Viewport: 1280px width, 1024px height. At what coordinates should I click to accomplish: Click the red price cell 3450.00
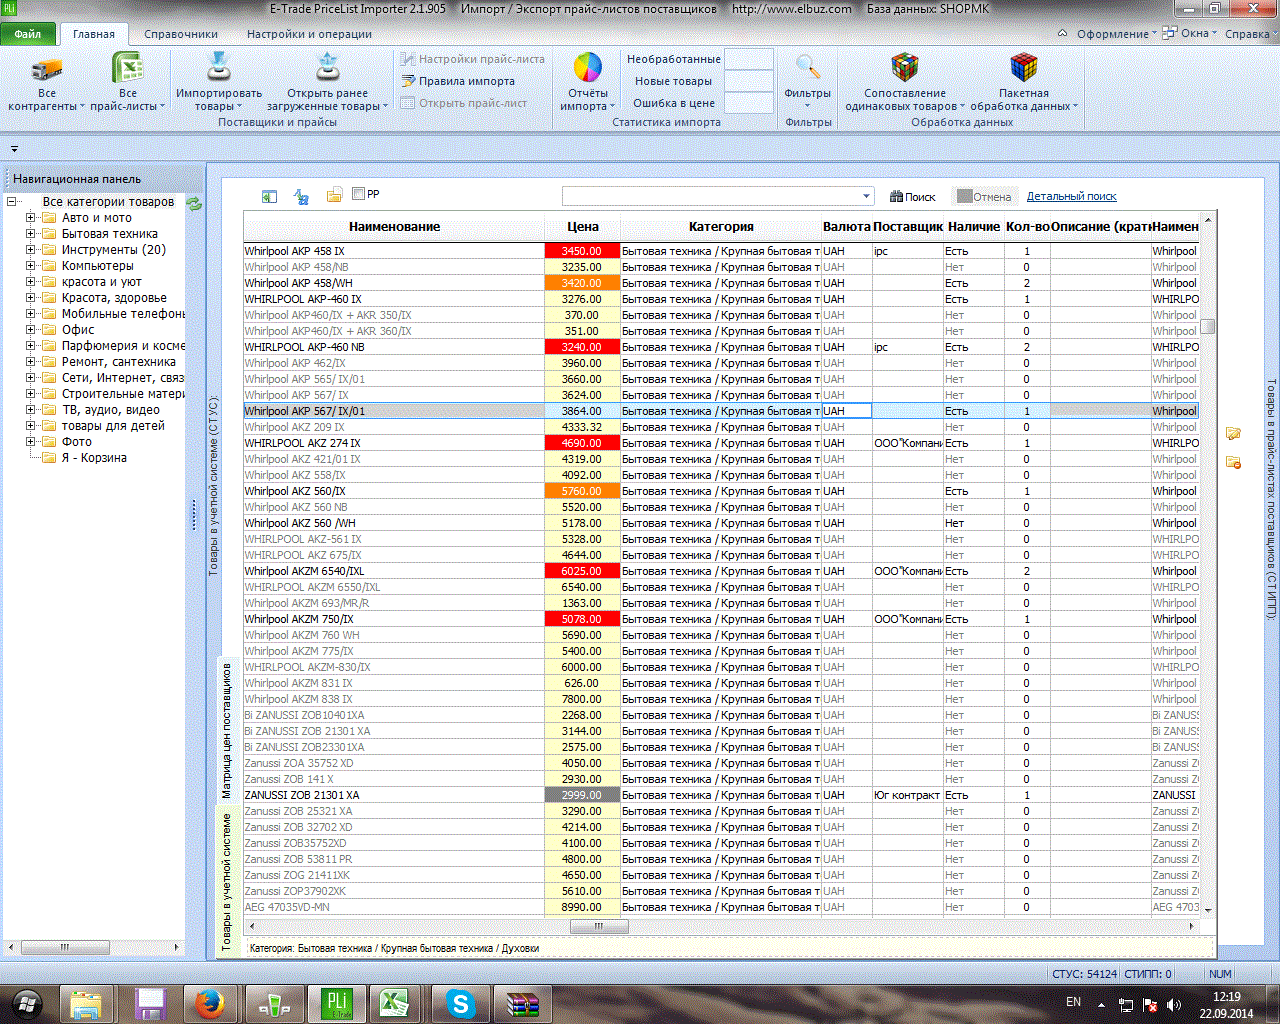point(582,251)
